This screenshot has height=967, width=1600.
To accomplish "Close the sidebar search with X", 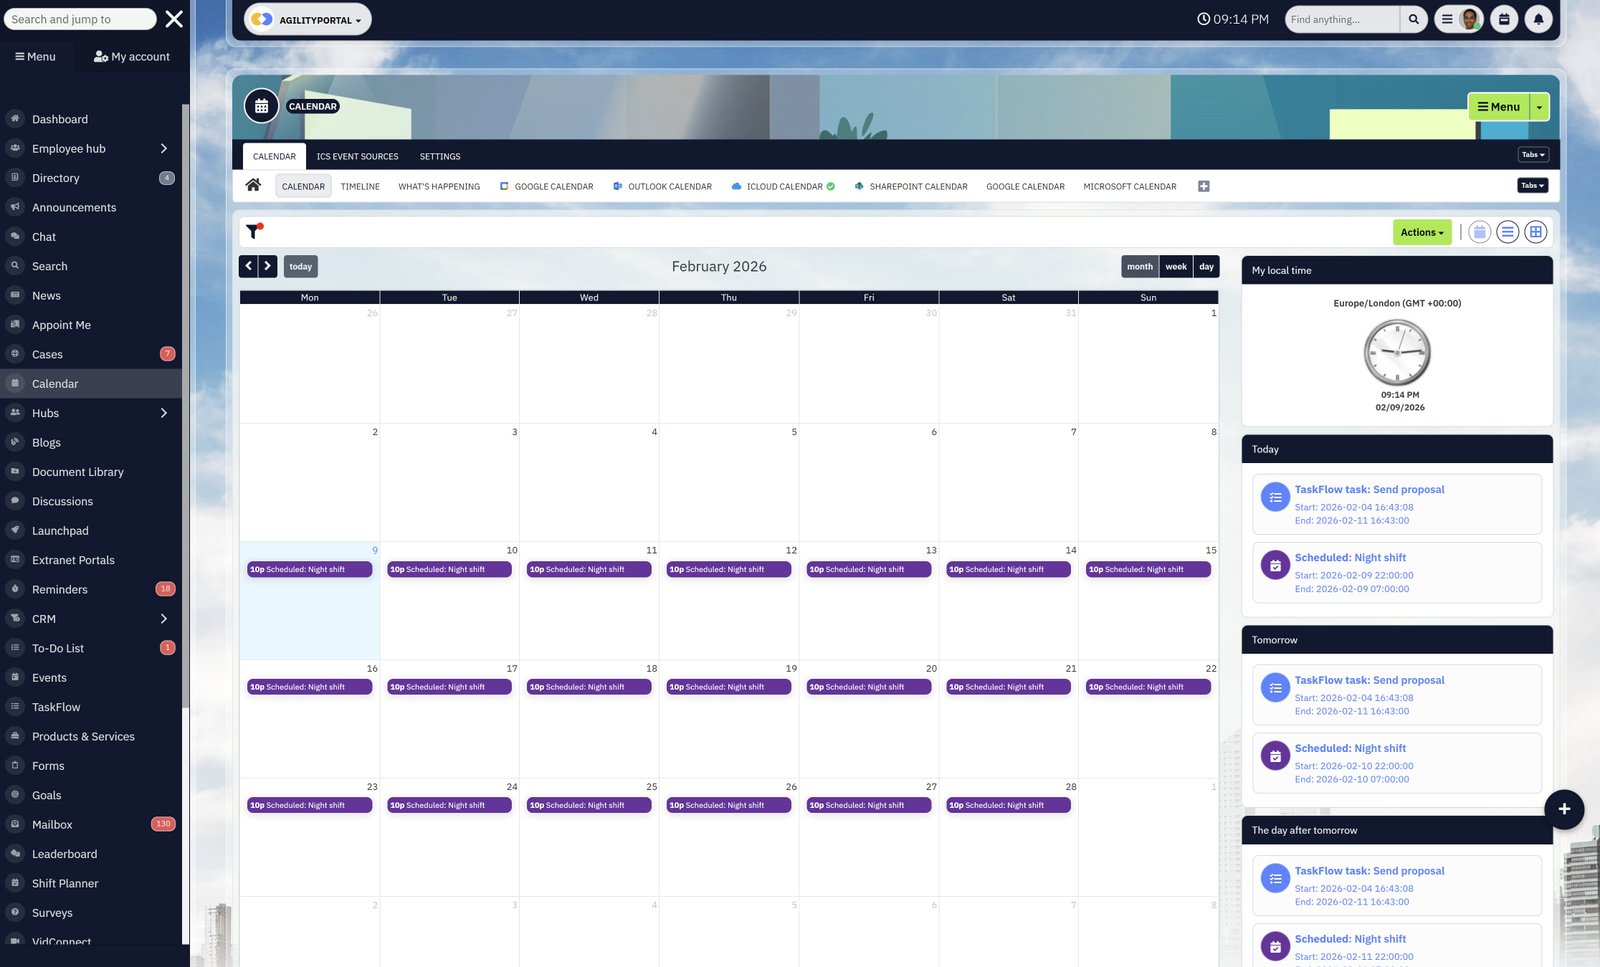I will tap(174, 19).
